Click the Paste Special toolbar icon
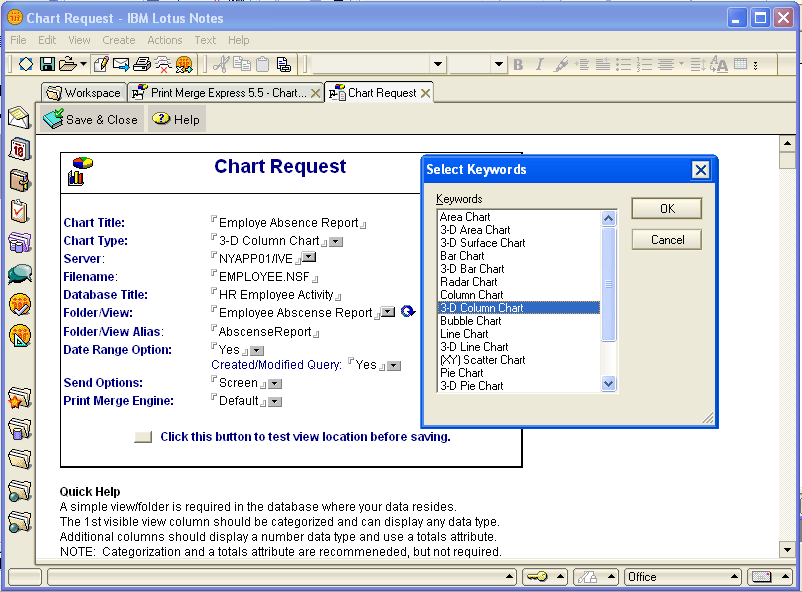 pos(283,64)
